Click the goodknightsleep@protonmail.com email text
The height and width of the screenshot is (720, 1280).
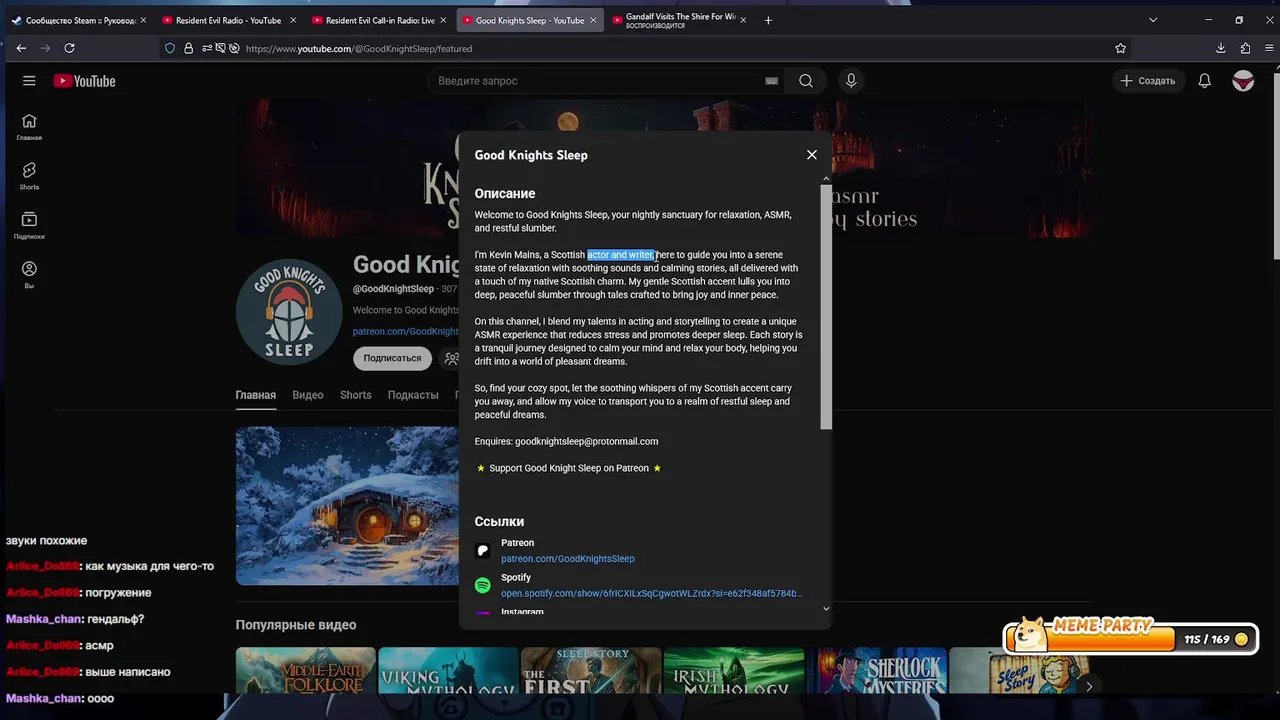(587, 441)
